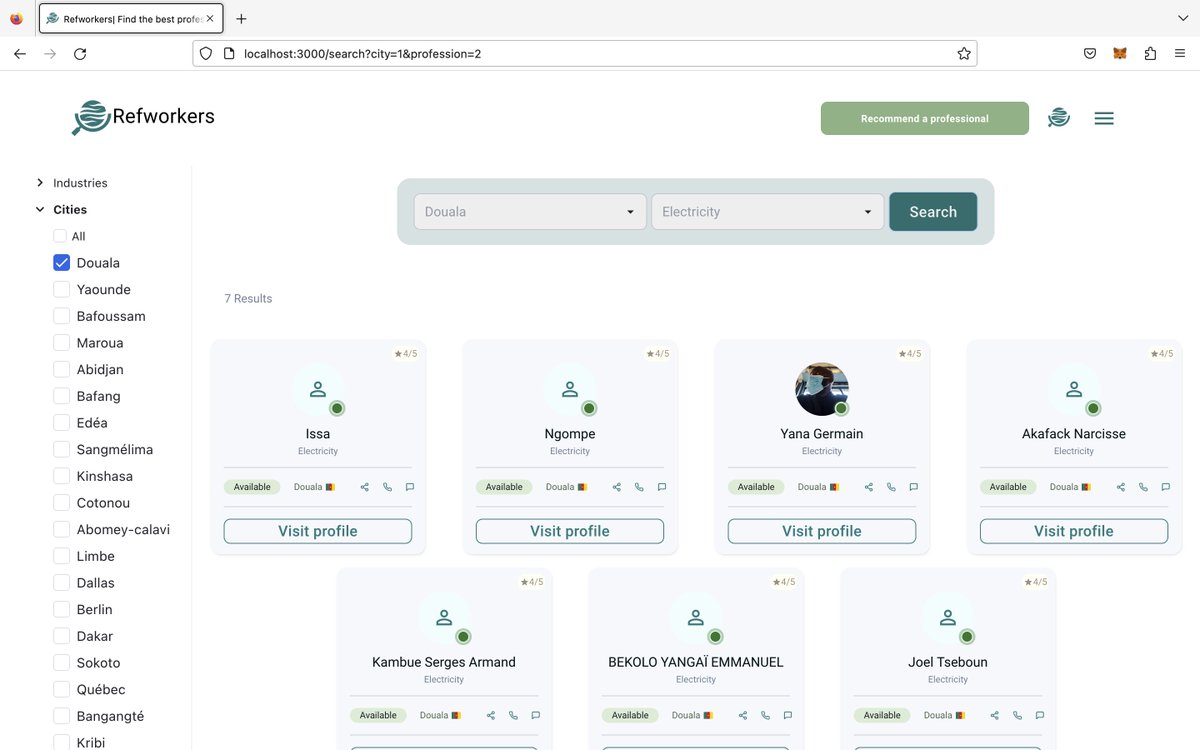Check the Yaounde city checkbox

tap(61, 290)
